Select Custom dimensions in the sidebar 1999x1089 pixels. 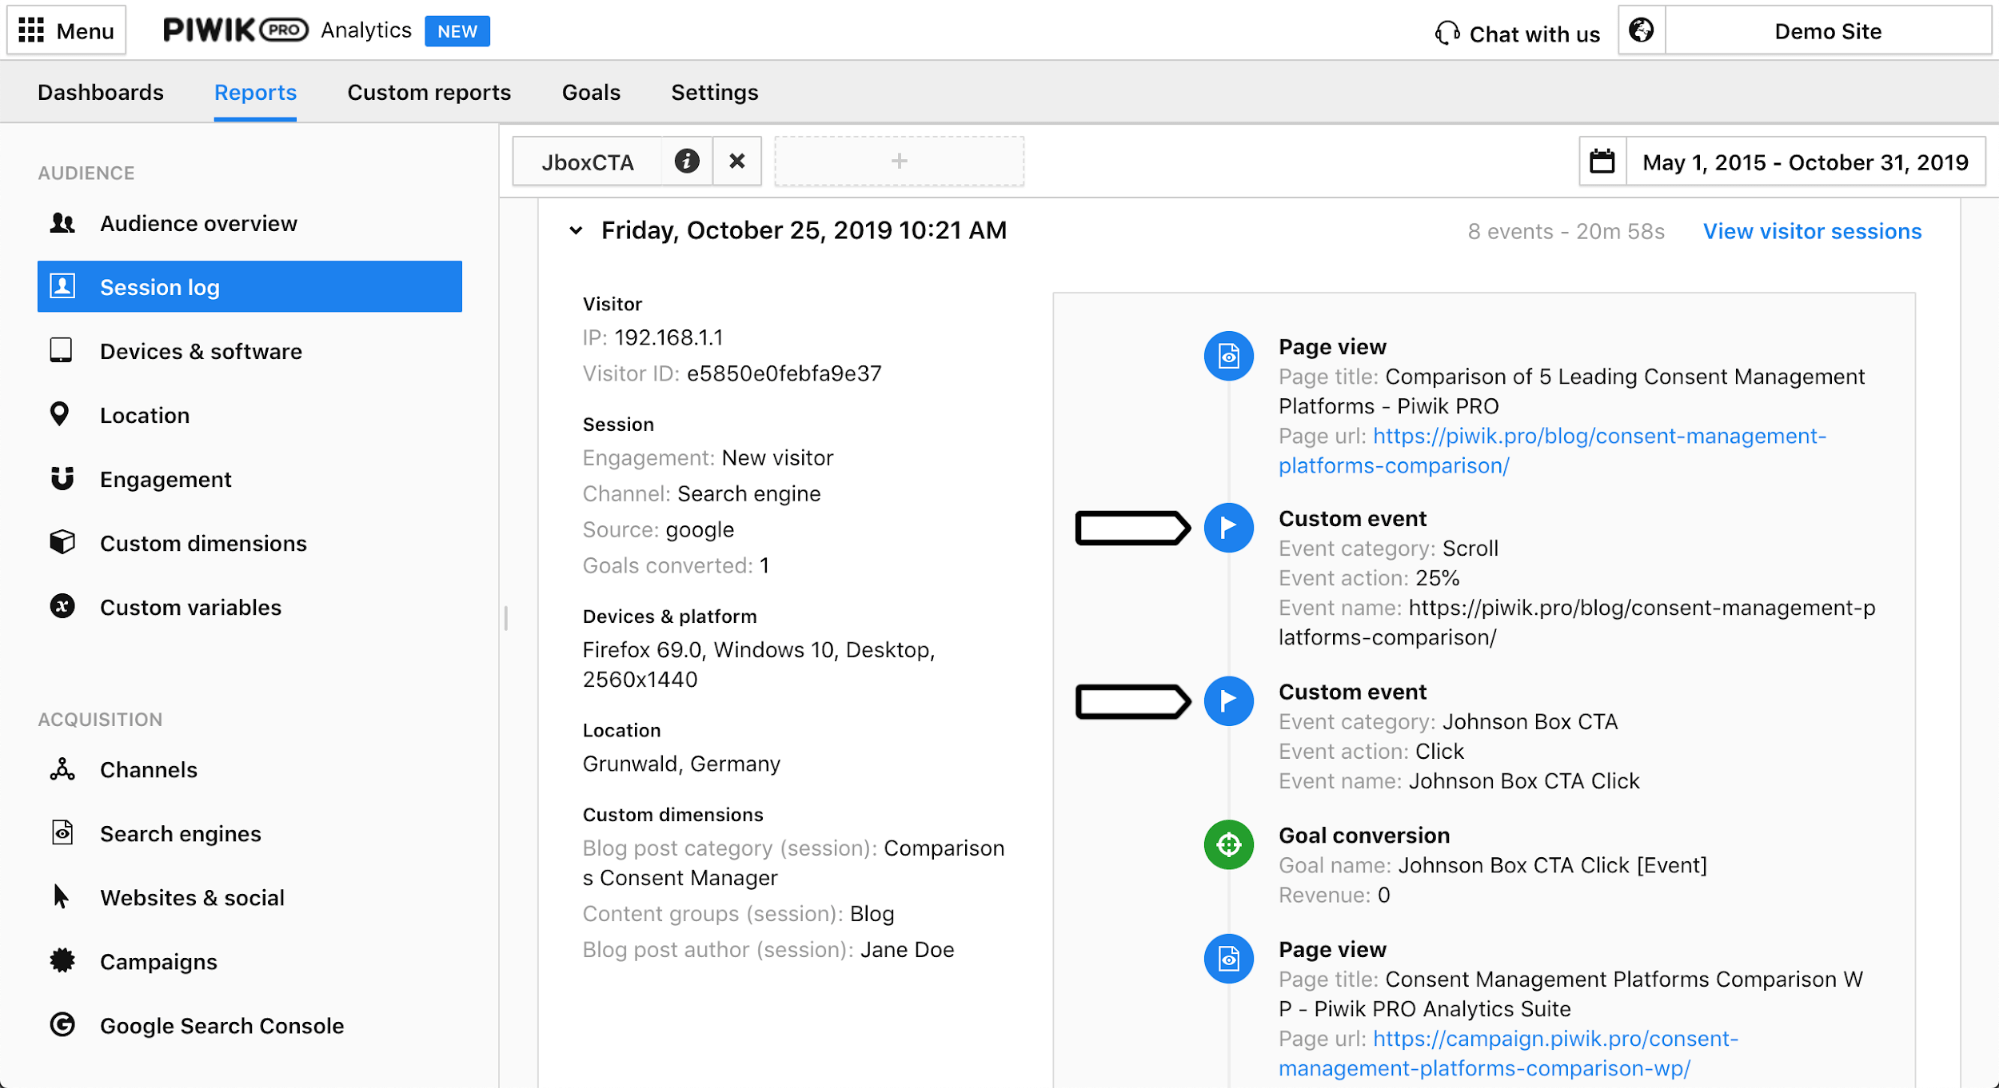pyautogui.click(x=203, y=543)
